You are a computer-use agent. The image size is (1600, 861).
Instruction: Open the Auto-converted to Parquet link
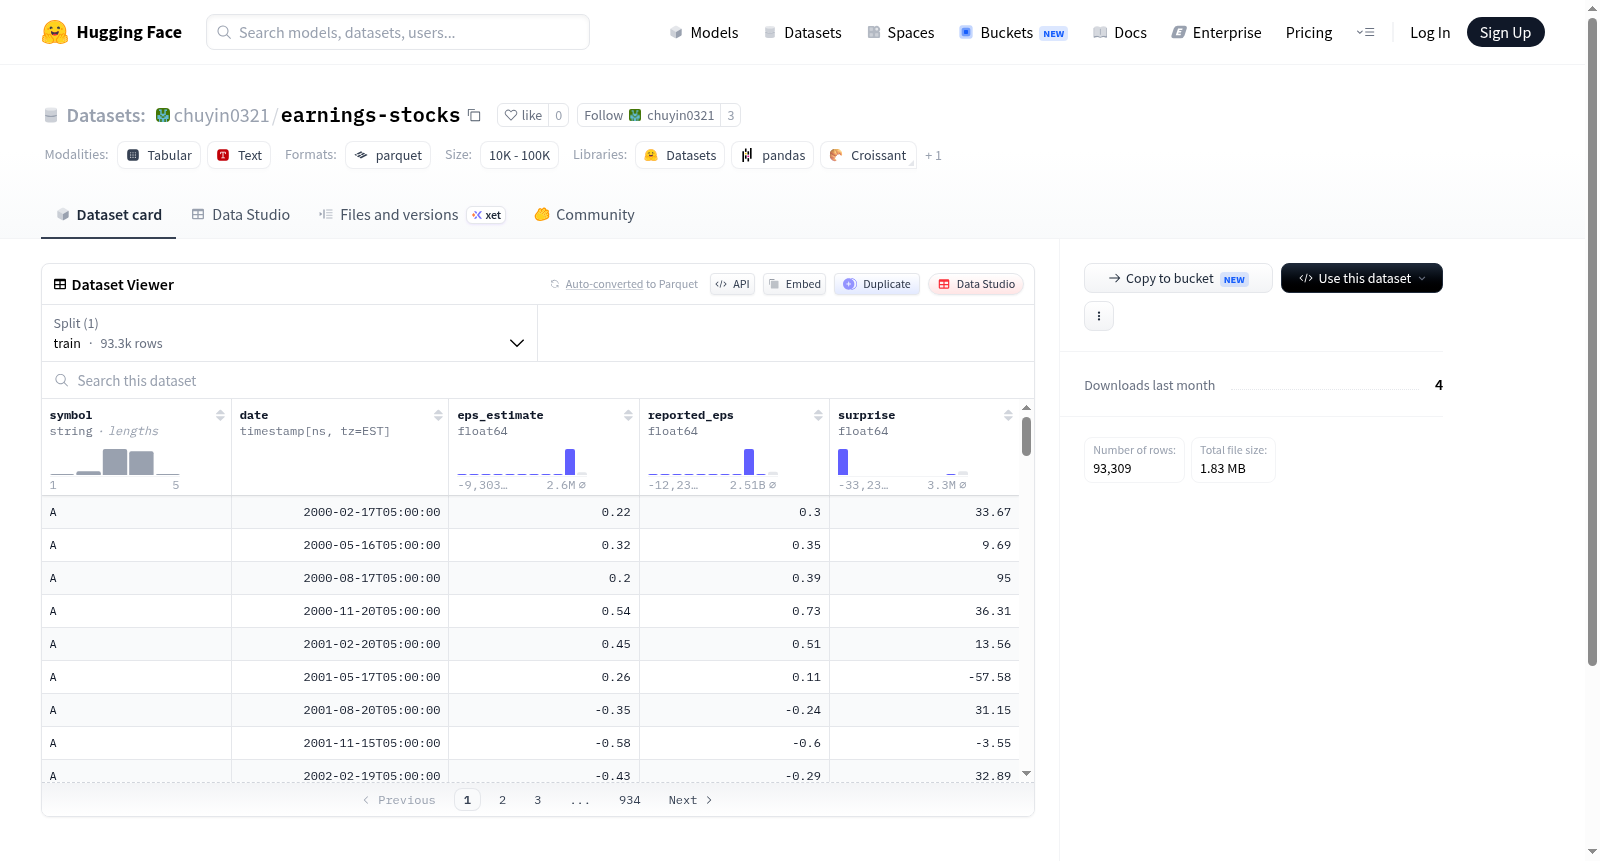click(x=631, y=284)
